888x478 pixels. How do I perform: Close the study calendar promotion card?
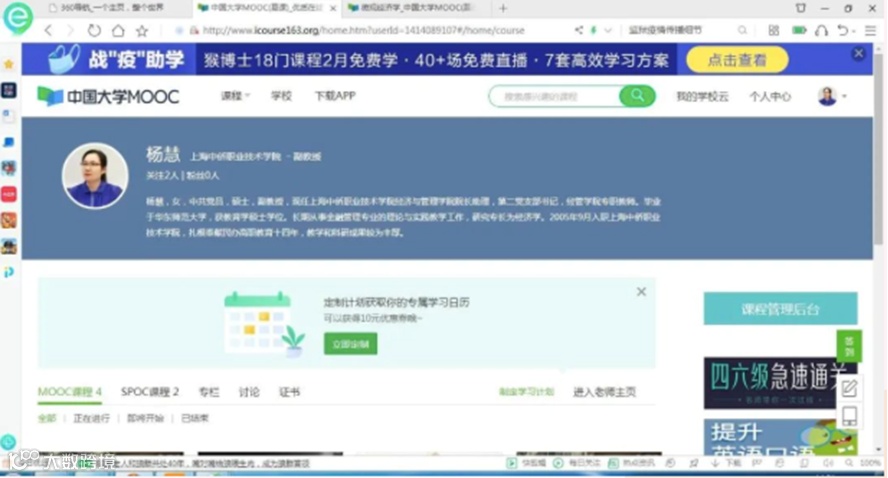tap(641, 292)
